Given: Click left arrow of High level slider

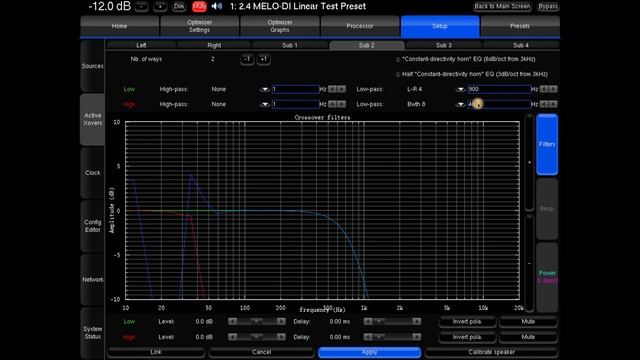Looking at the screenshot, I should 233,337.
